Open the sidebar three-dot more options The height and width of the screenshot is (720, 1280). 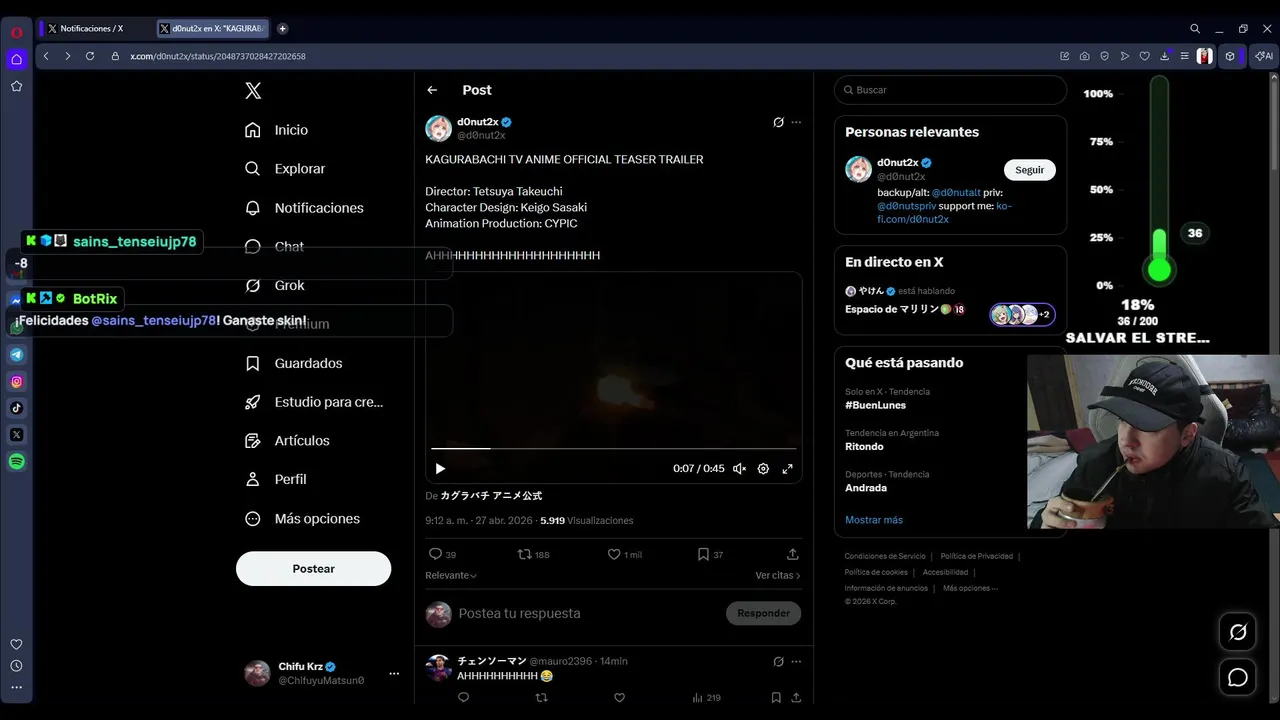[16, 687]
